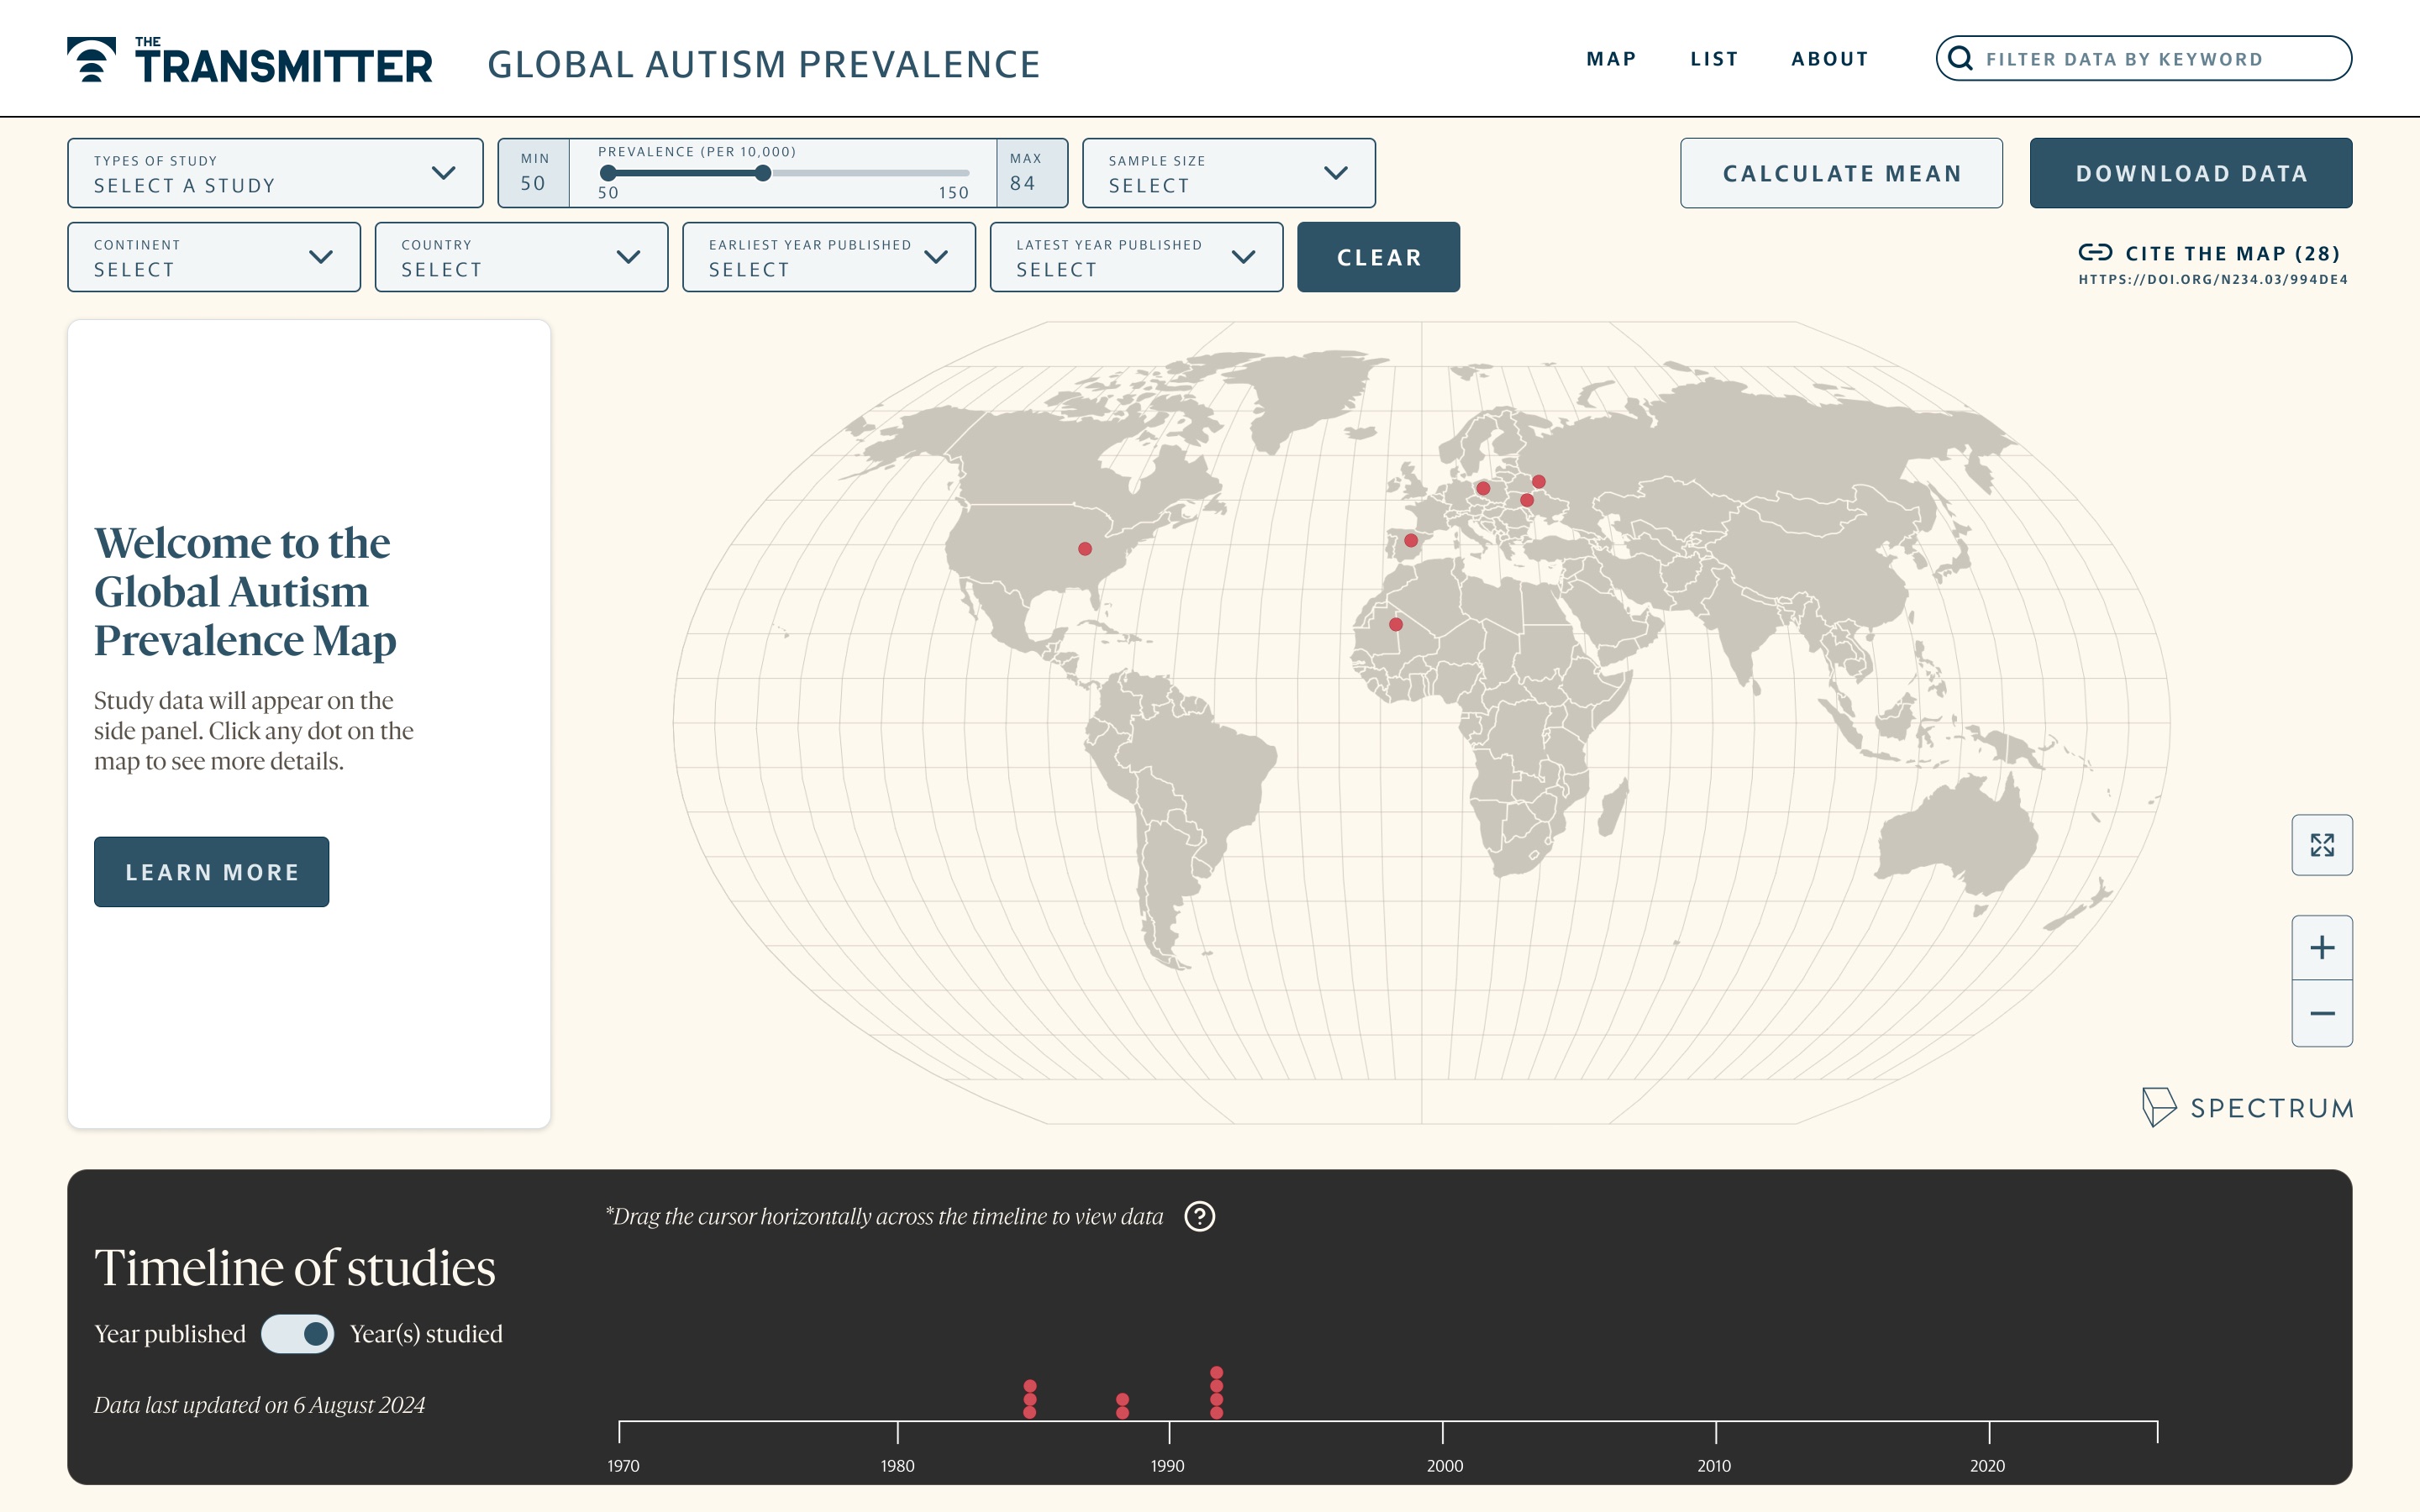2420x1512 pixels.
Task: Zoom out with the minus icon
Action: coord(2321,1014)
